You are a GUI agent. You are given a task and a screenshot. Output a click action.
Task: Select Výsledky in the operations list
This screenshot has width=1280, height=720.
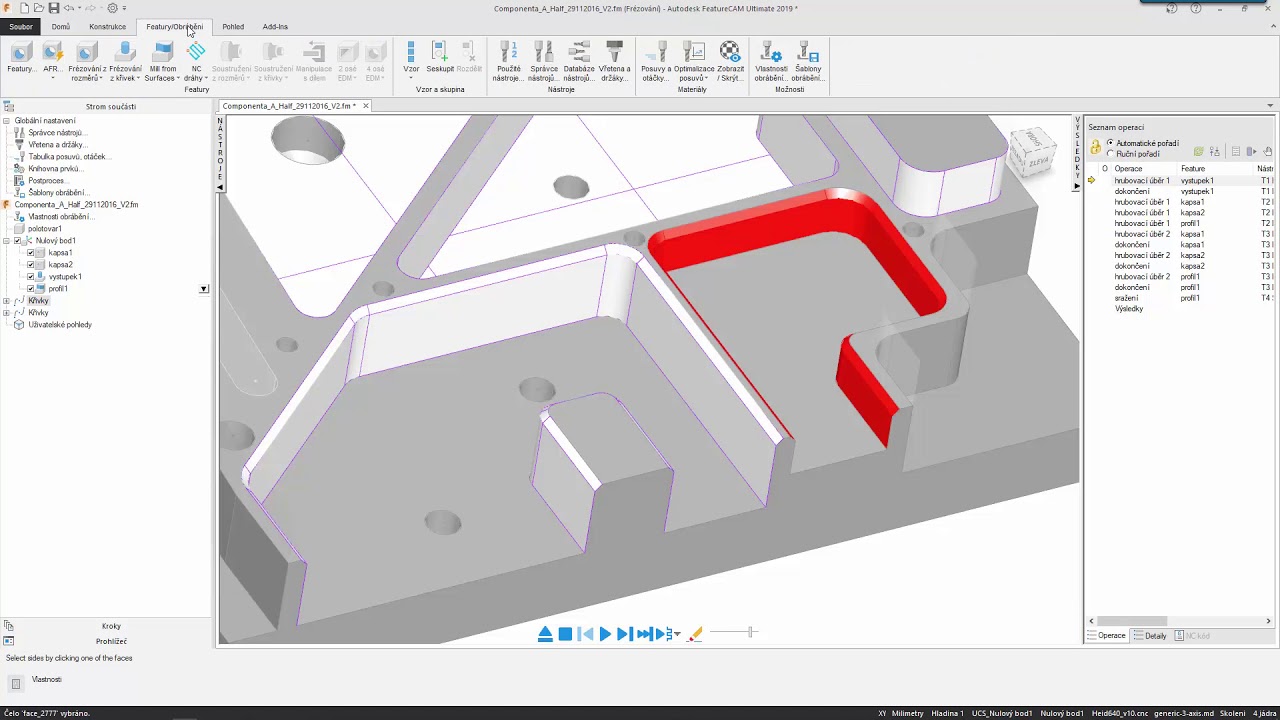coord(1129,309)
